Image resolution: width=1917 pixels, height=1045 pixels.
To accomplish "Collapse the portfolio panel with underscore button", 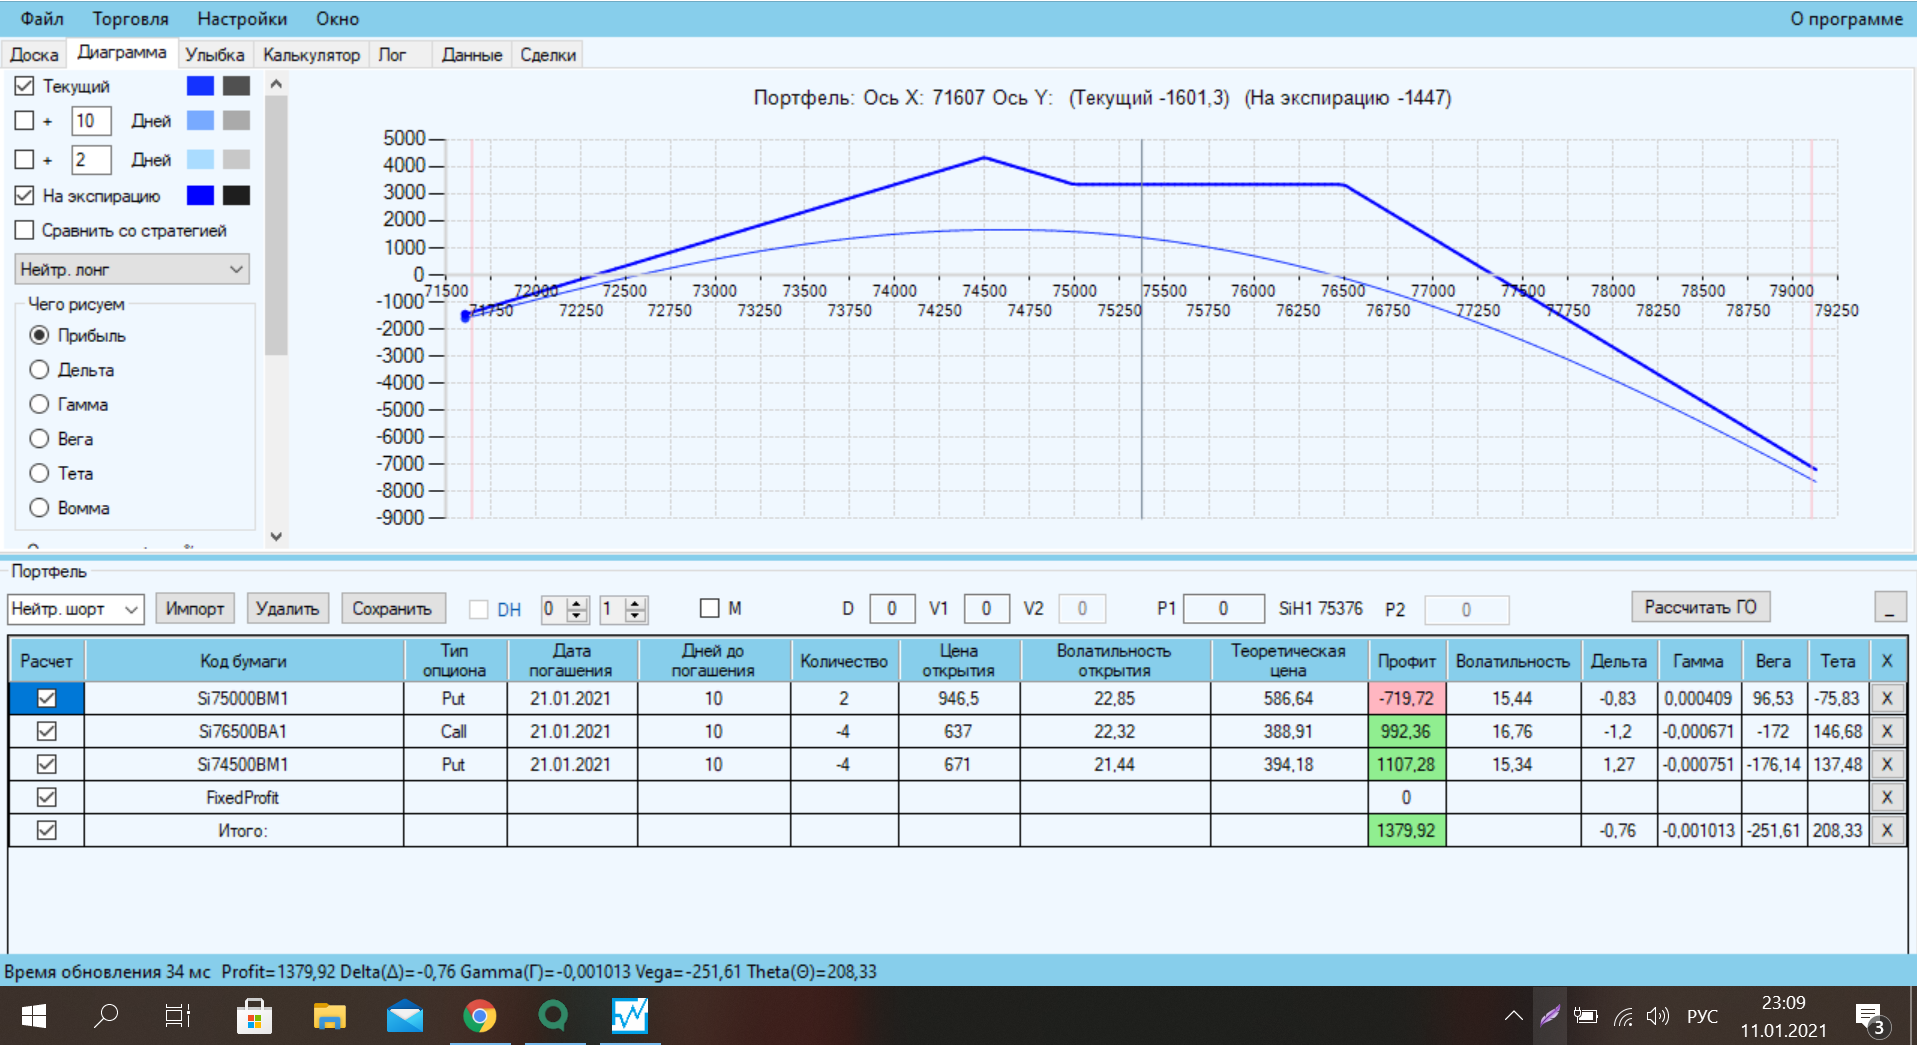I will [1889, 608].
